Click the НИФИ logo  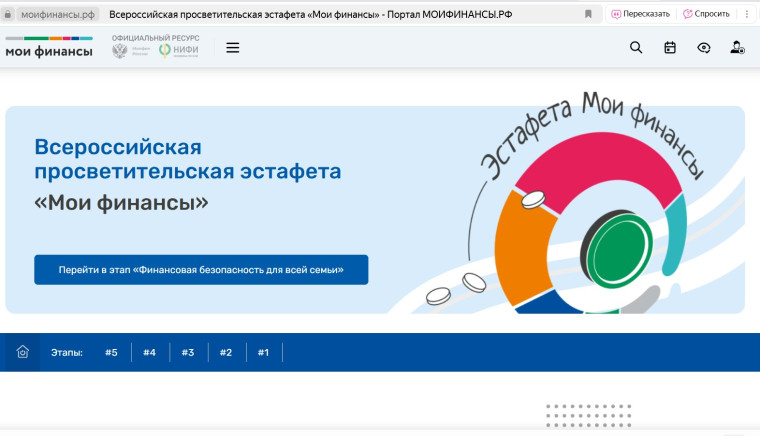[x=179, y=50]
